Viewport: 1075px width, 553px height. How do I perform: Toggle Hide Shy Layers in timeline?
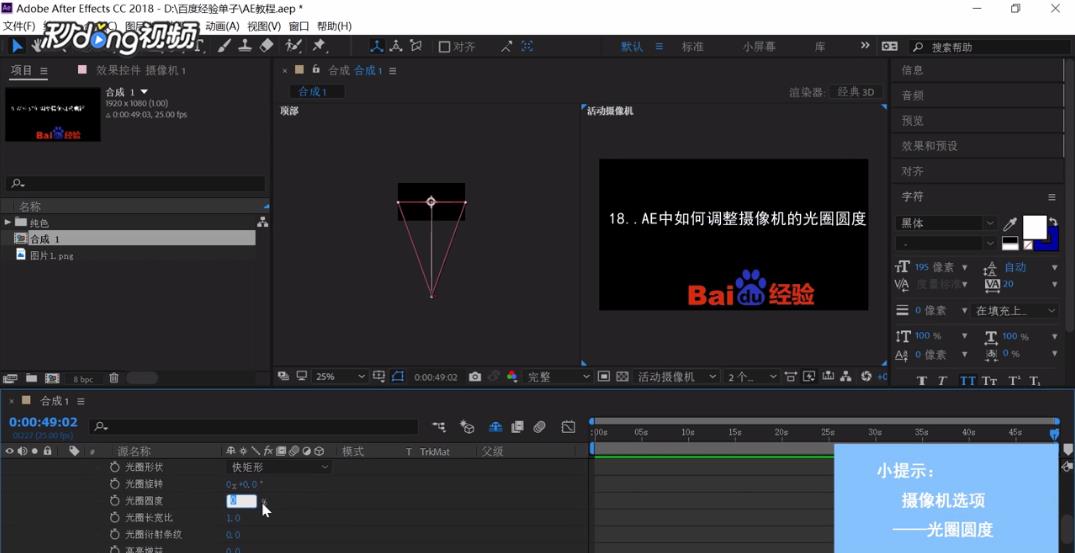tap(495, 427)
